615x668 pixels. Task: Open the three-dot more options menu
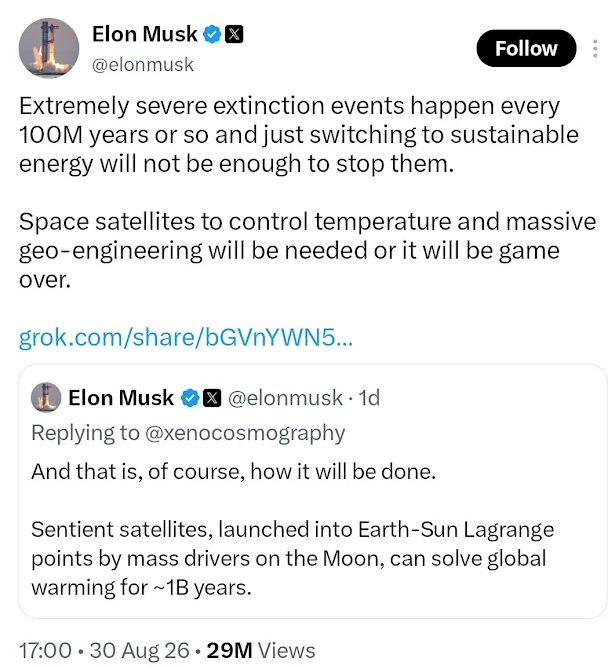[595, 49]
